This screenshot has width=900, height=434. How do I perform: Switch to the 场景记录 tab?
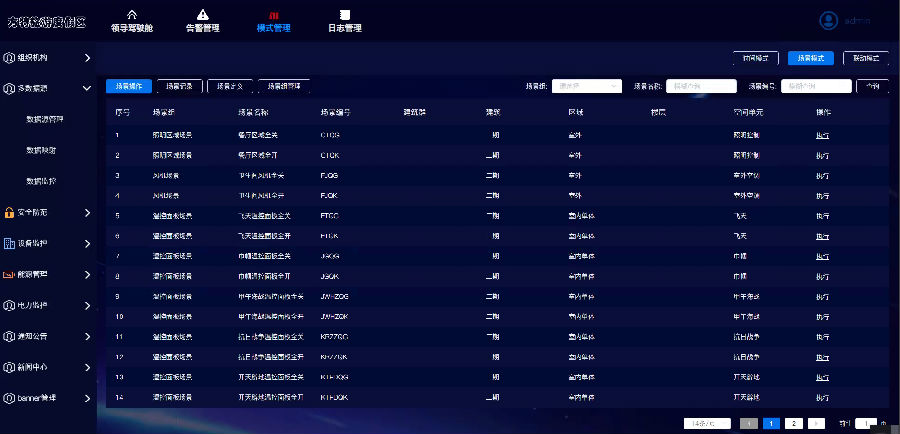tap(178, 86)
